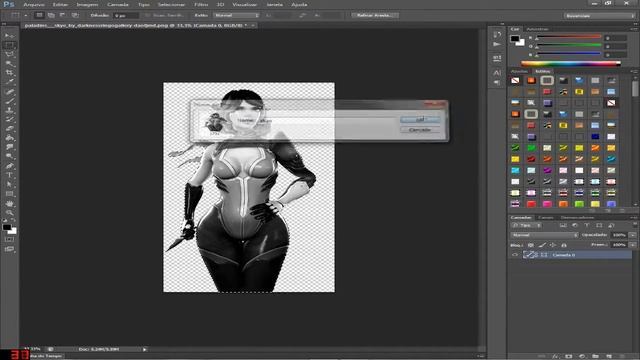Click the red channel value field

[616, 38]
